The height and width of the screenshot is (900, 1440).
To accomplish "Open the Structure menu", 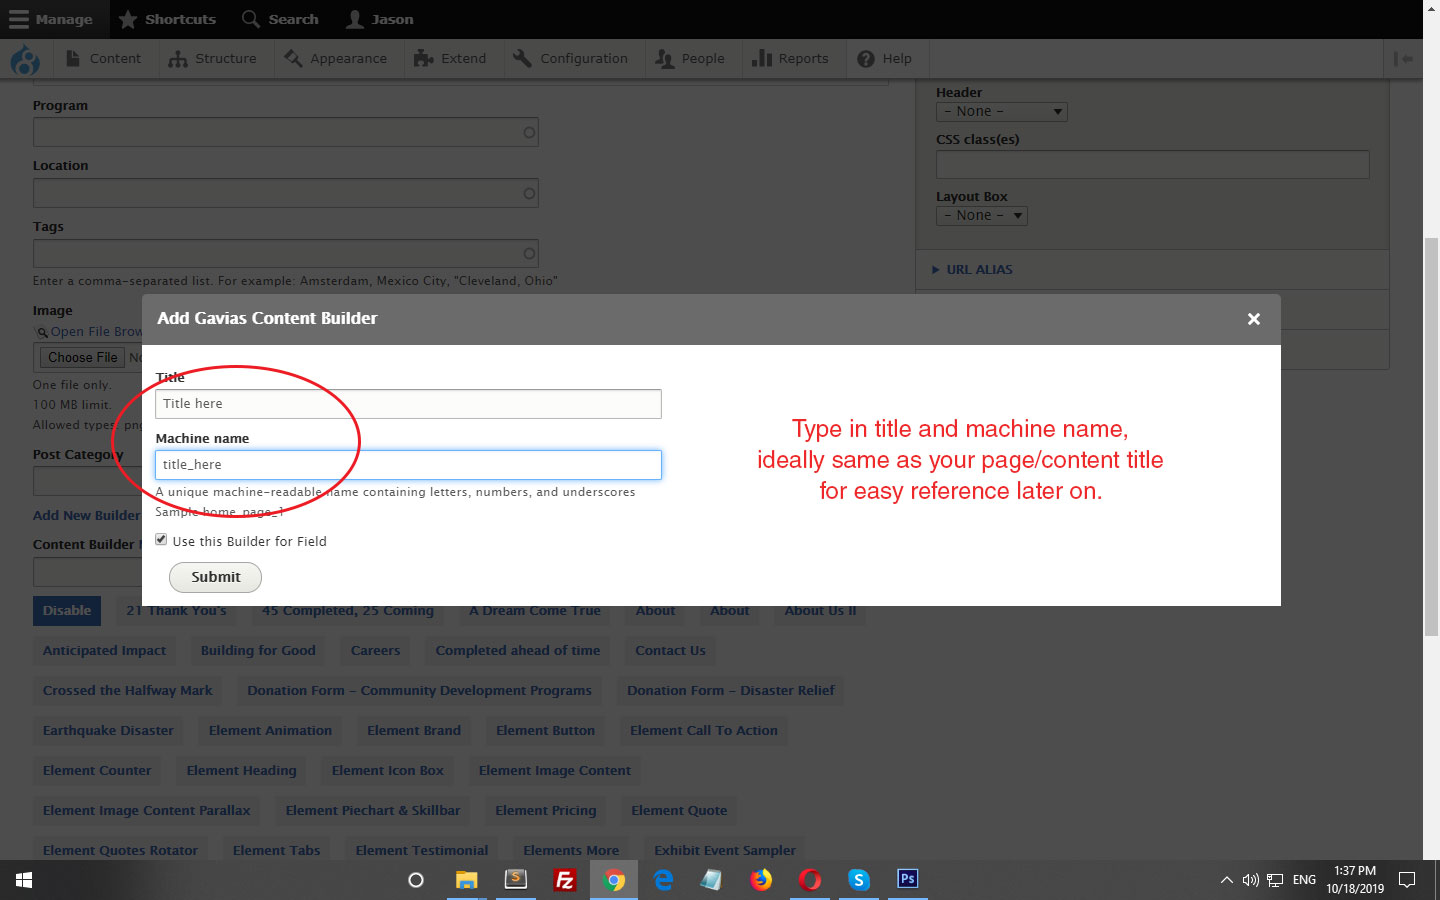I will [x=213, y=59].
